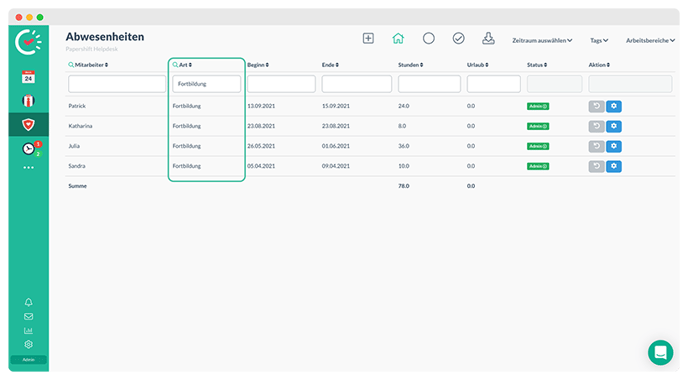Open notifications bell icon
This screenshot has width=688, height=380.
tap(29, 302)
